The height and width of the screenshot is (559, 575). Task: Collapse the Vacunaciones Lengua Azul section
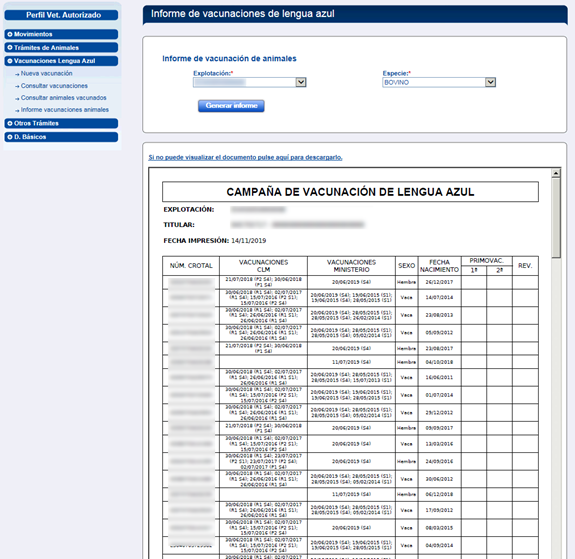pos(61,61)
